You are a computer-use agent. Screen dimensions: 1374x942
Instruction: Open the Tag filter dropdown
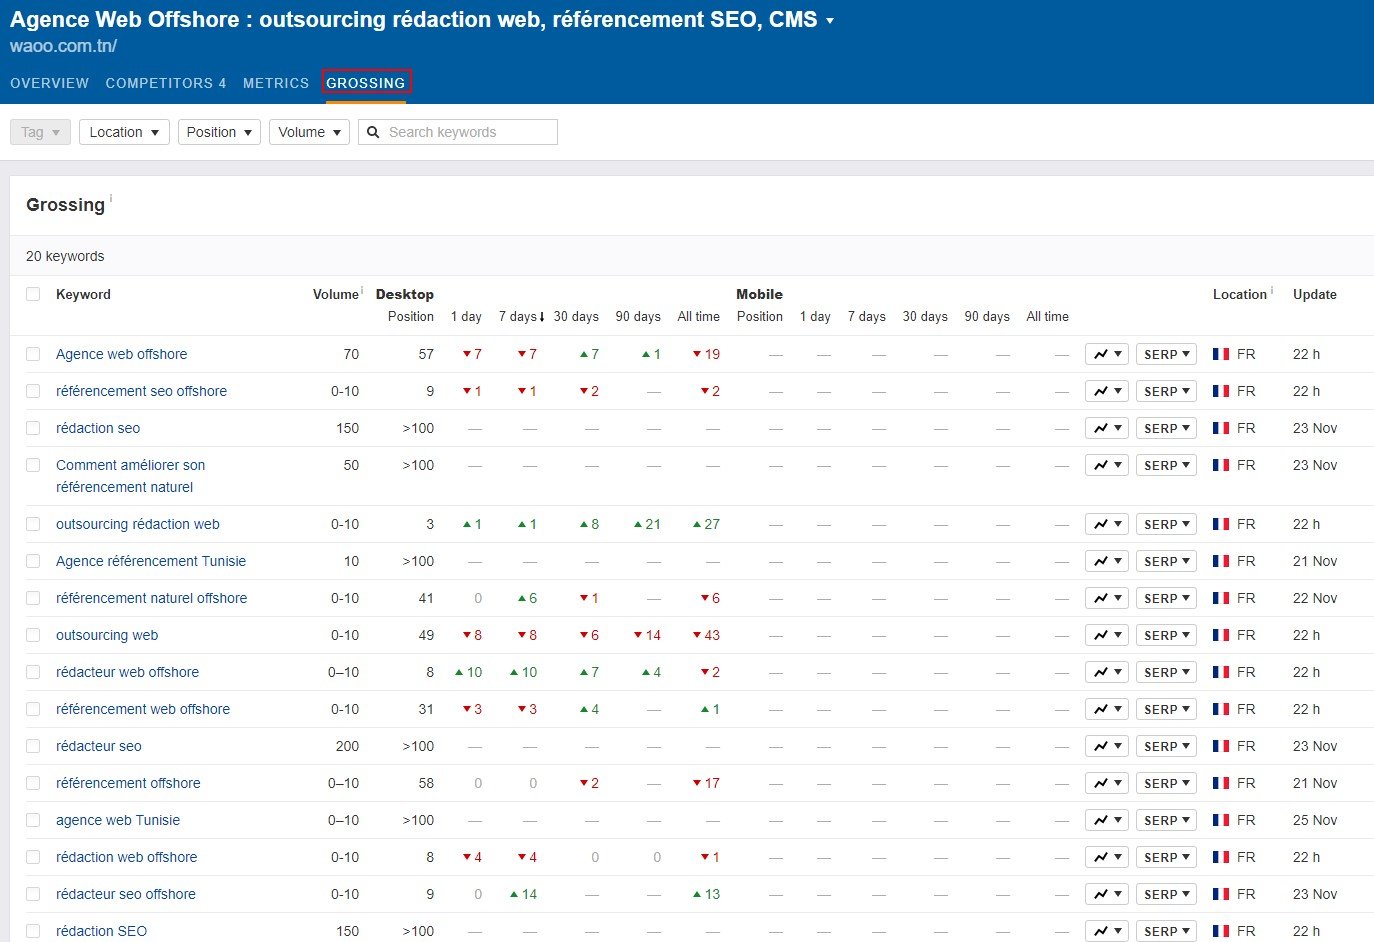(x=40, y=132)
